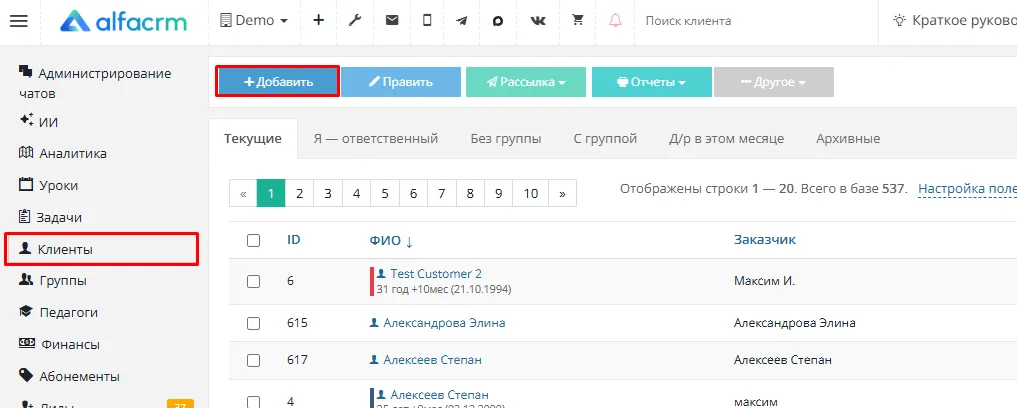Switch to Я — ответственный tab
Screen dimensions: 1017x408
point(376,139)
